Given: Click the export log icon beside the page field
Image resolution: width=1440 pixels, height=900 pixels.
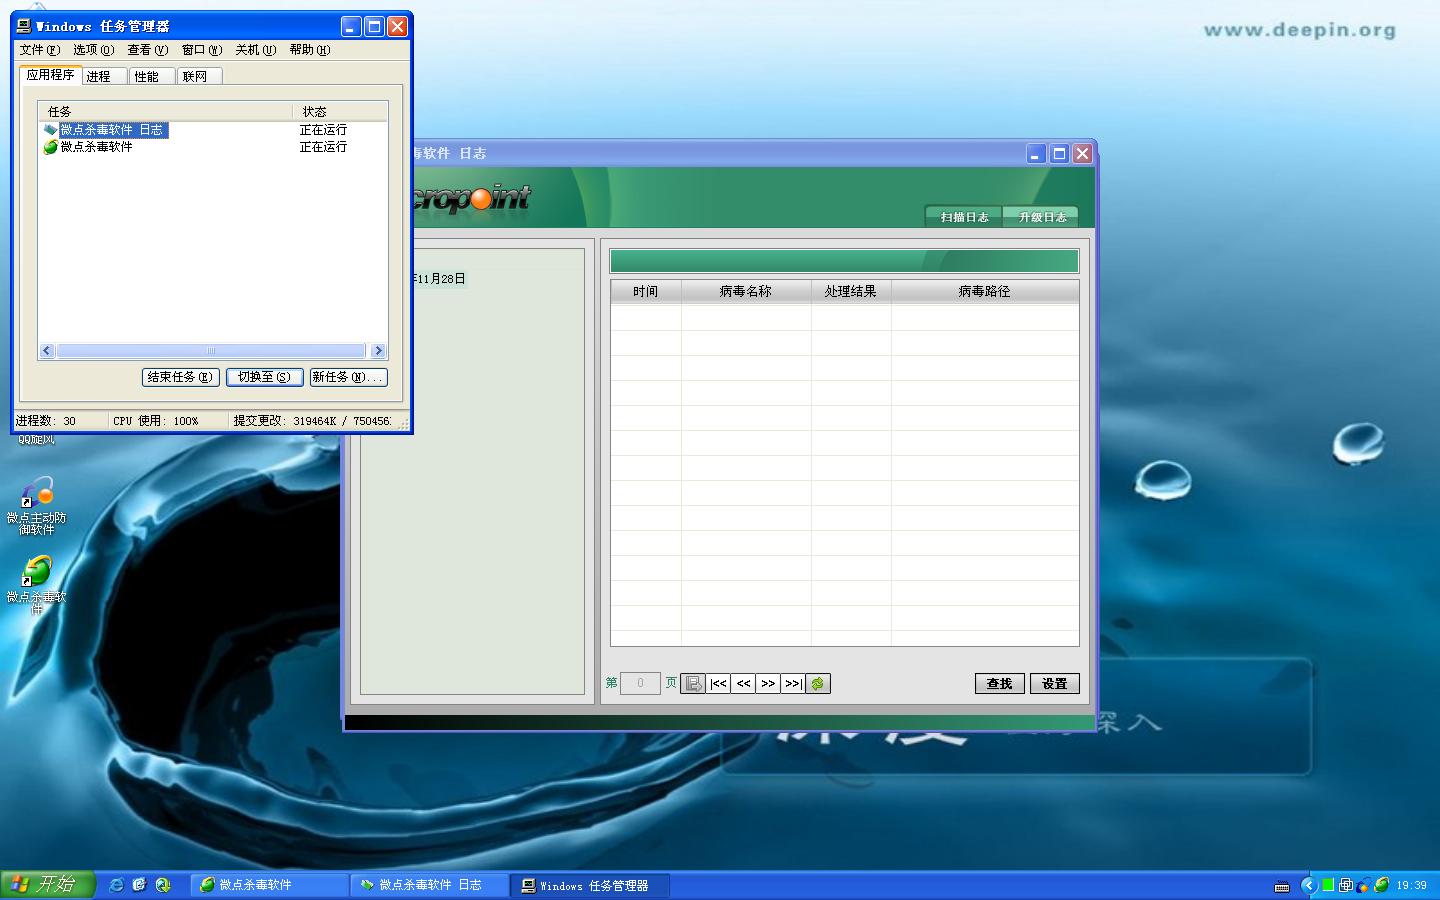Looking at the screenshot, I should tap(693, 684).
